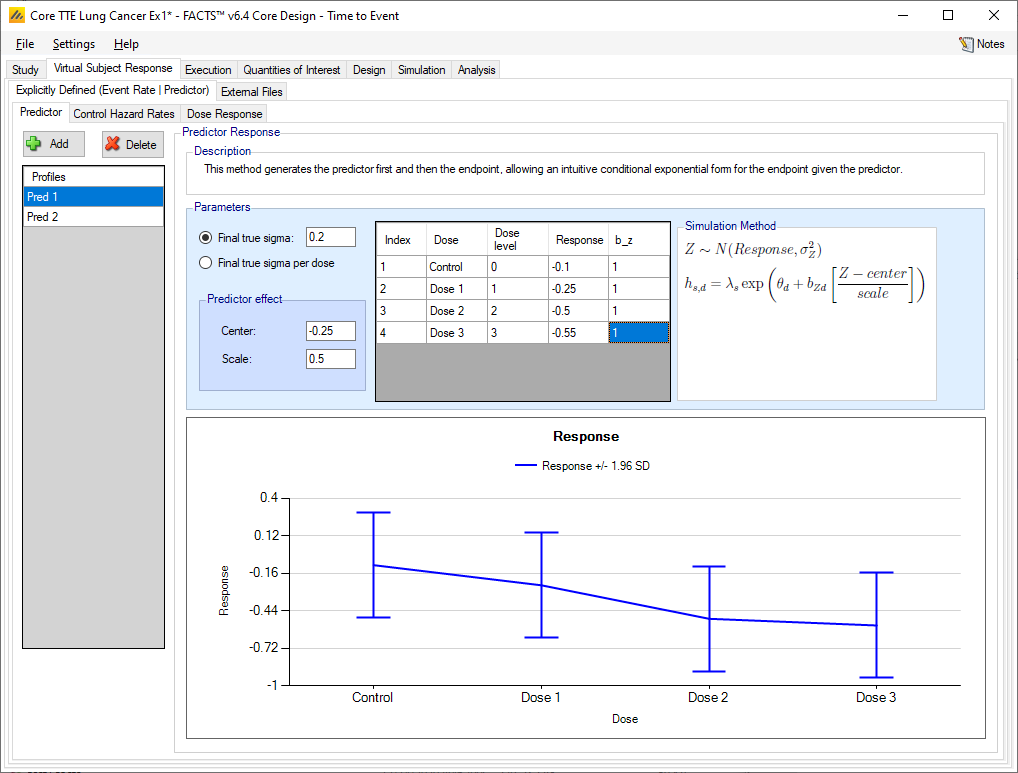Edit the Center value field
Image resolution: width=1018 pixels, height=773 pixels.
click(x=330, y=331)
